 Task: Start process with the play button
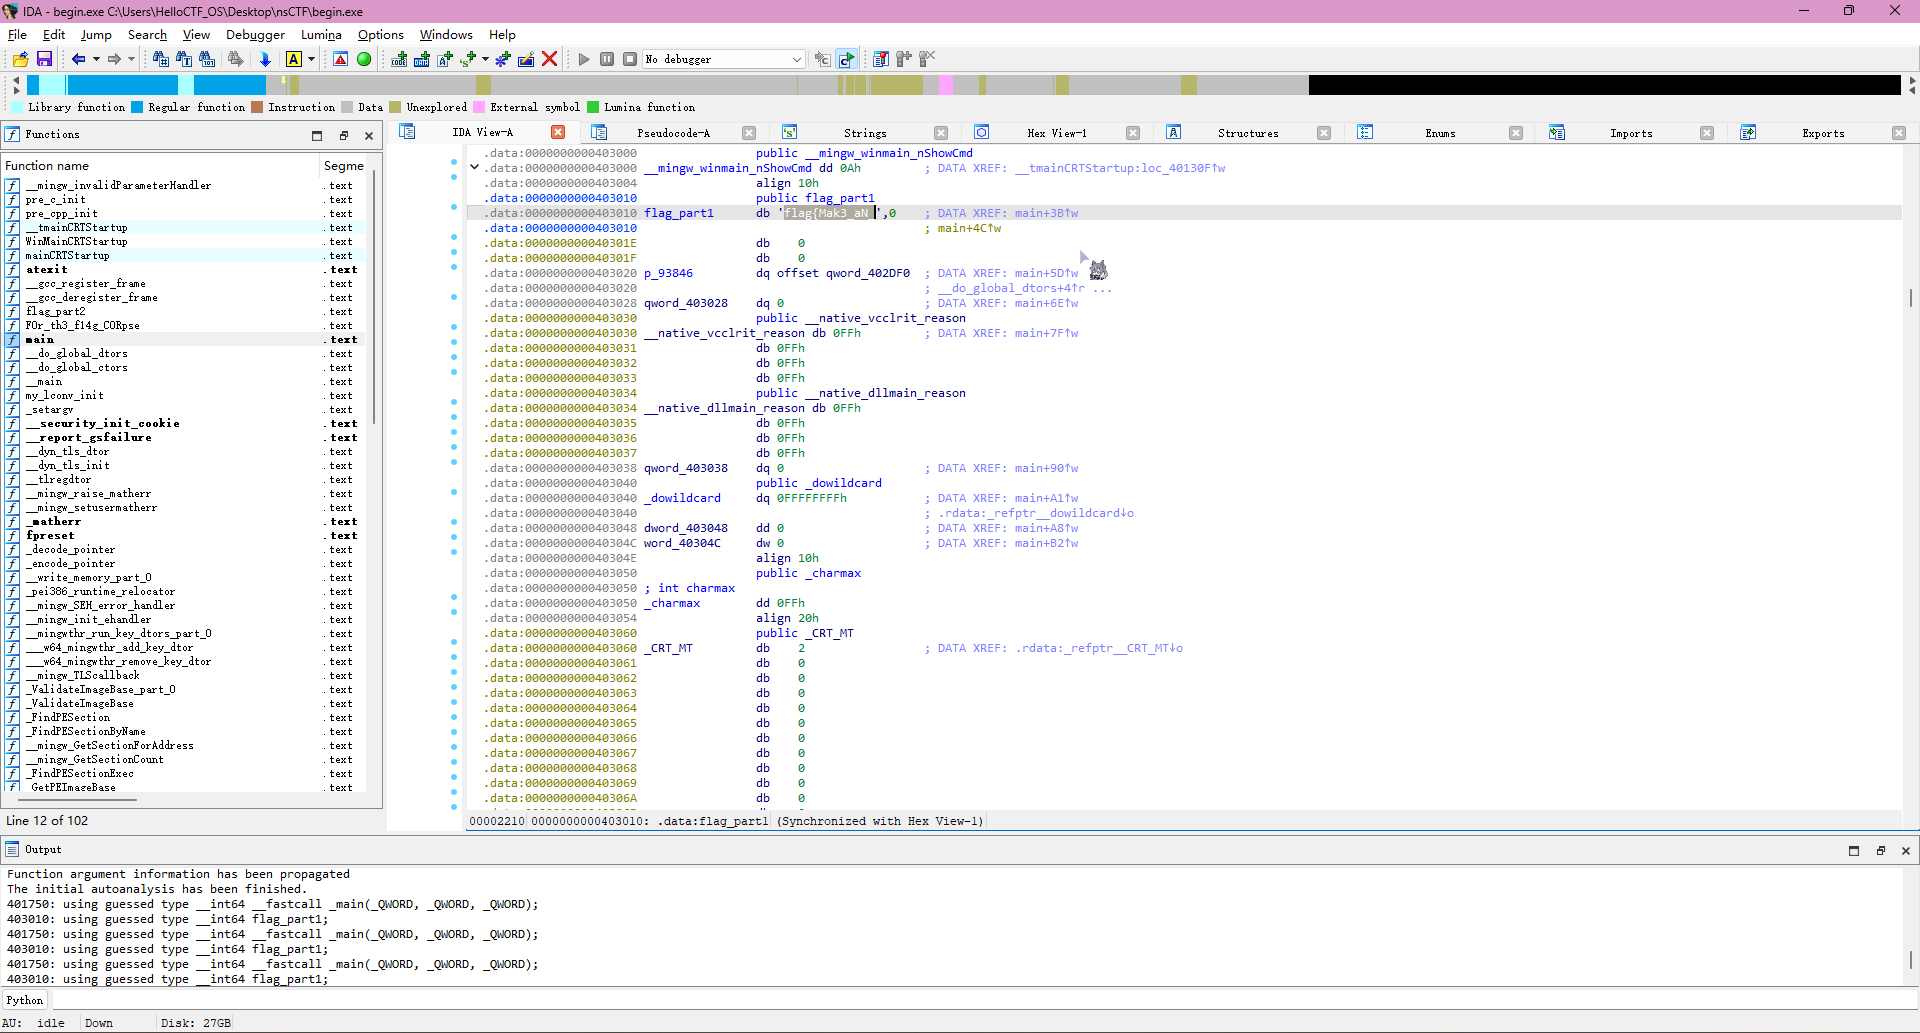tap(584, 60)
